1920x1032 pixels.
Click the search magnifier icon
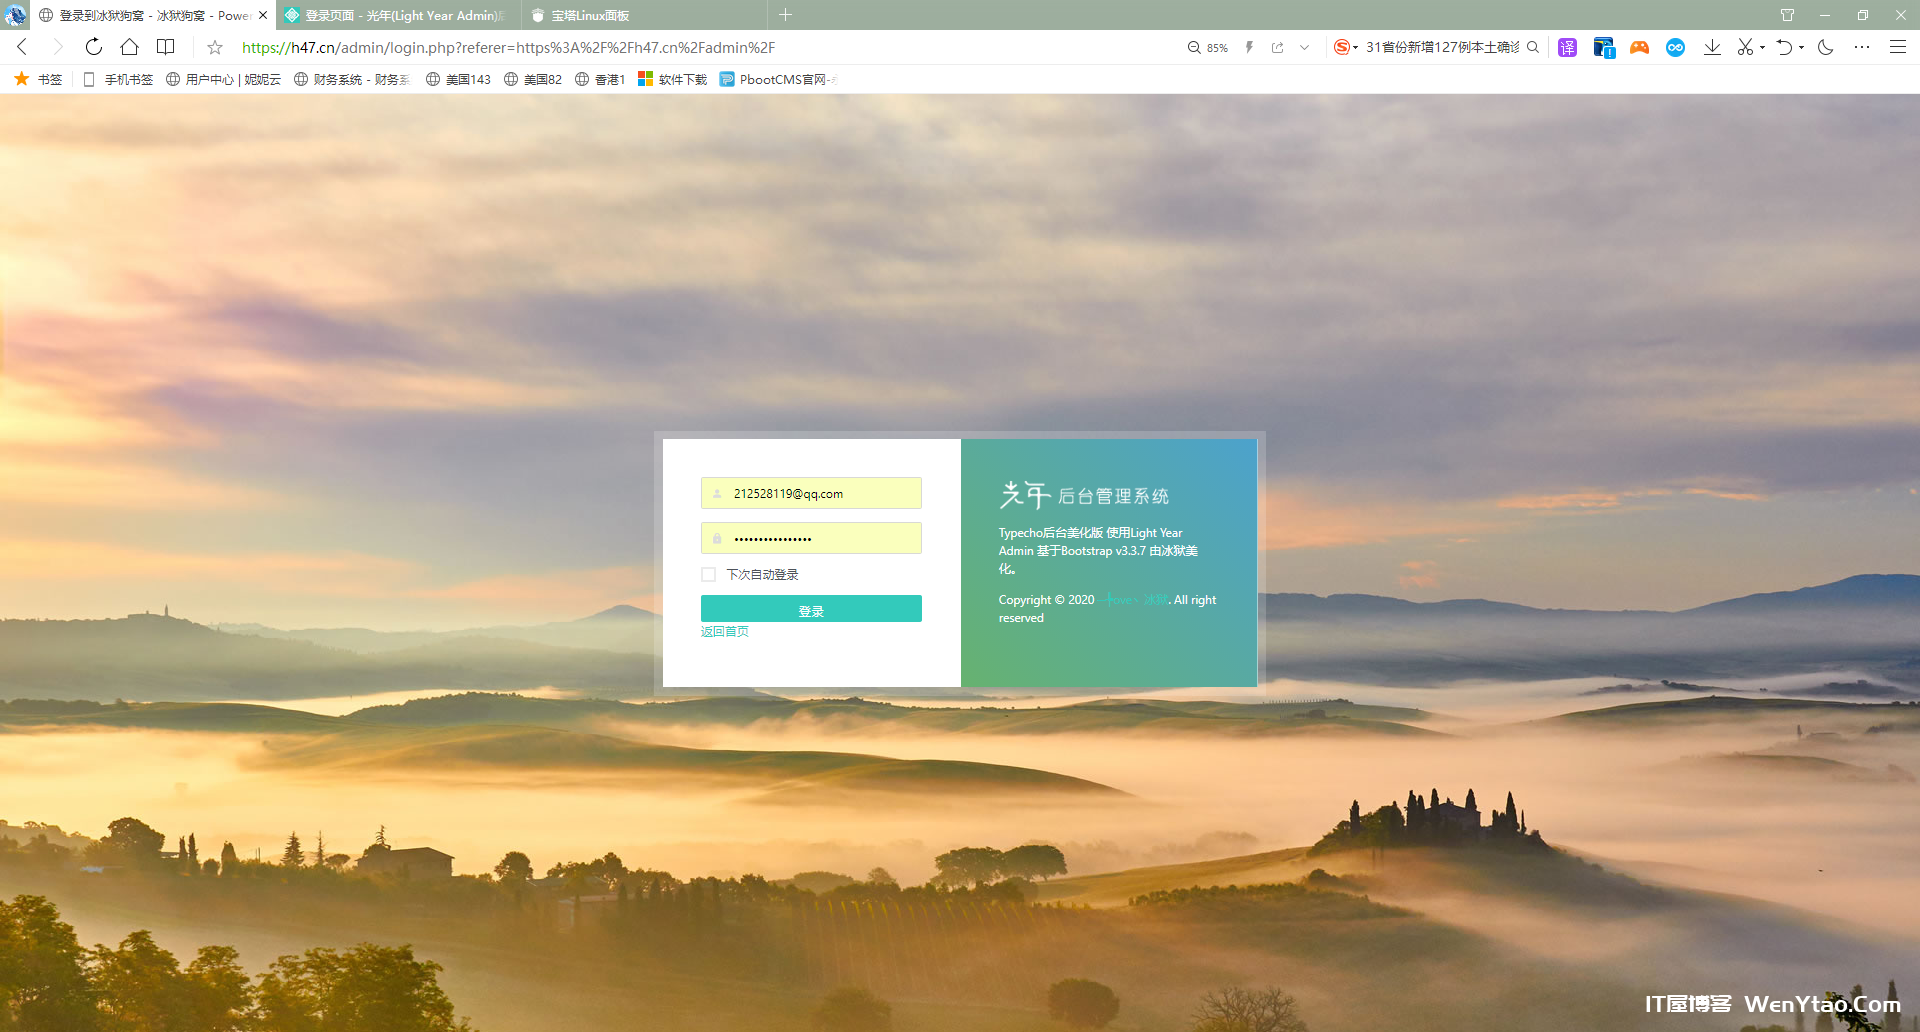coord(1533,47)
